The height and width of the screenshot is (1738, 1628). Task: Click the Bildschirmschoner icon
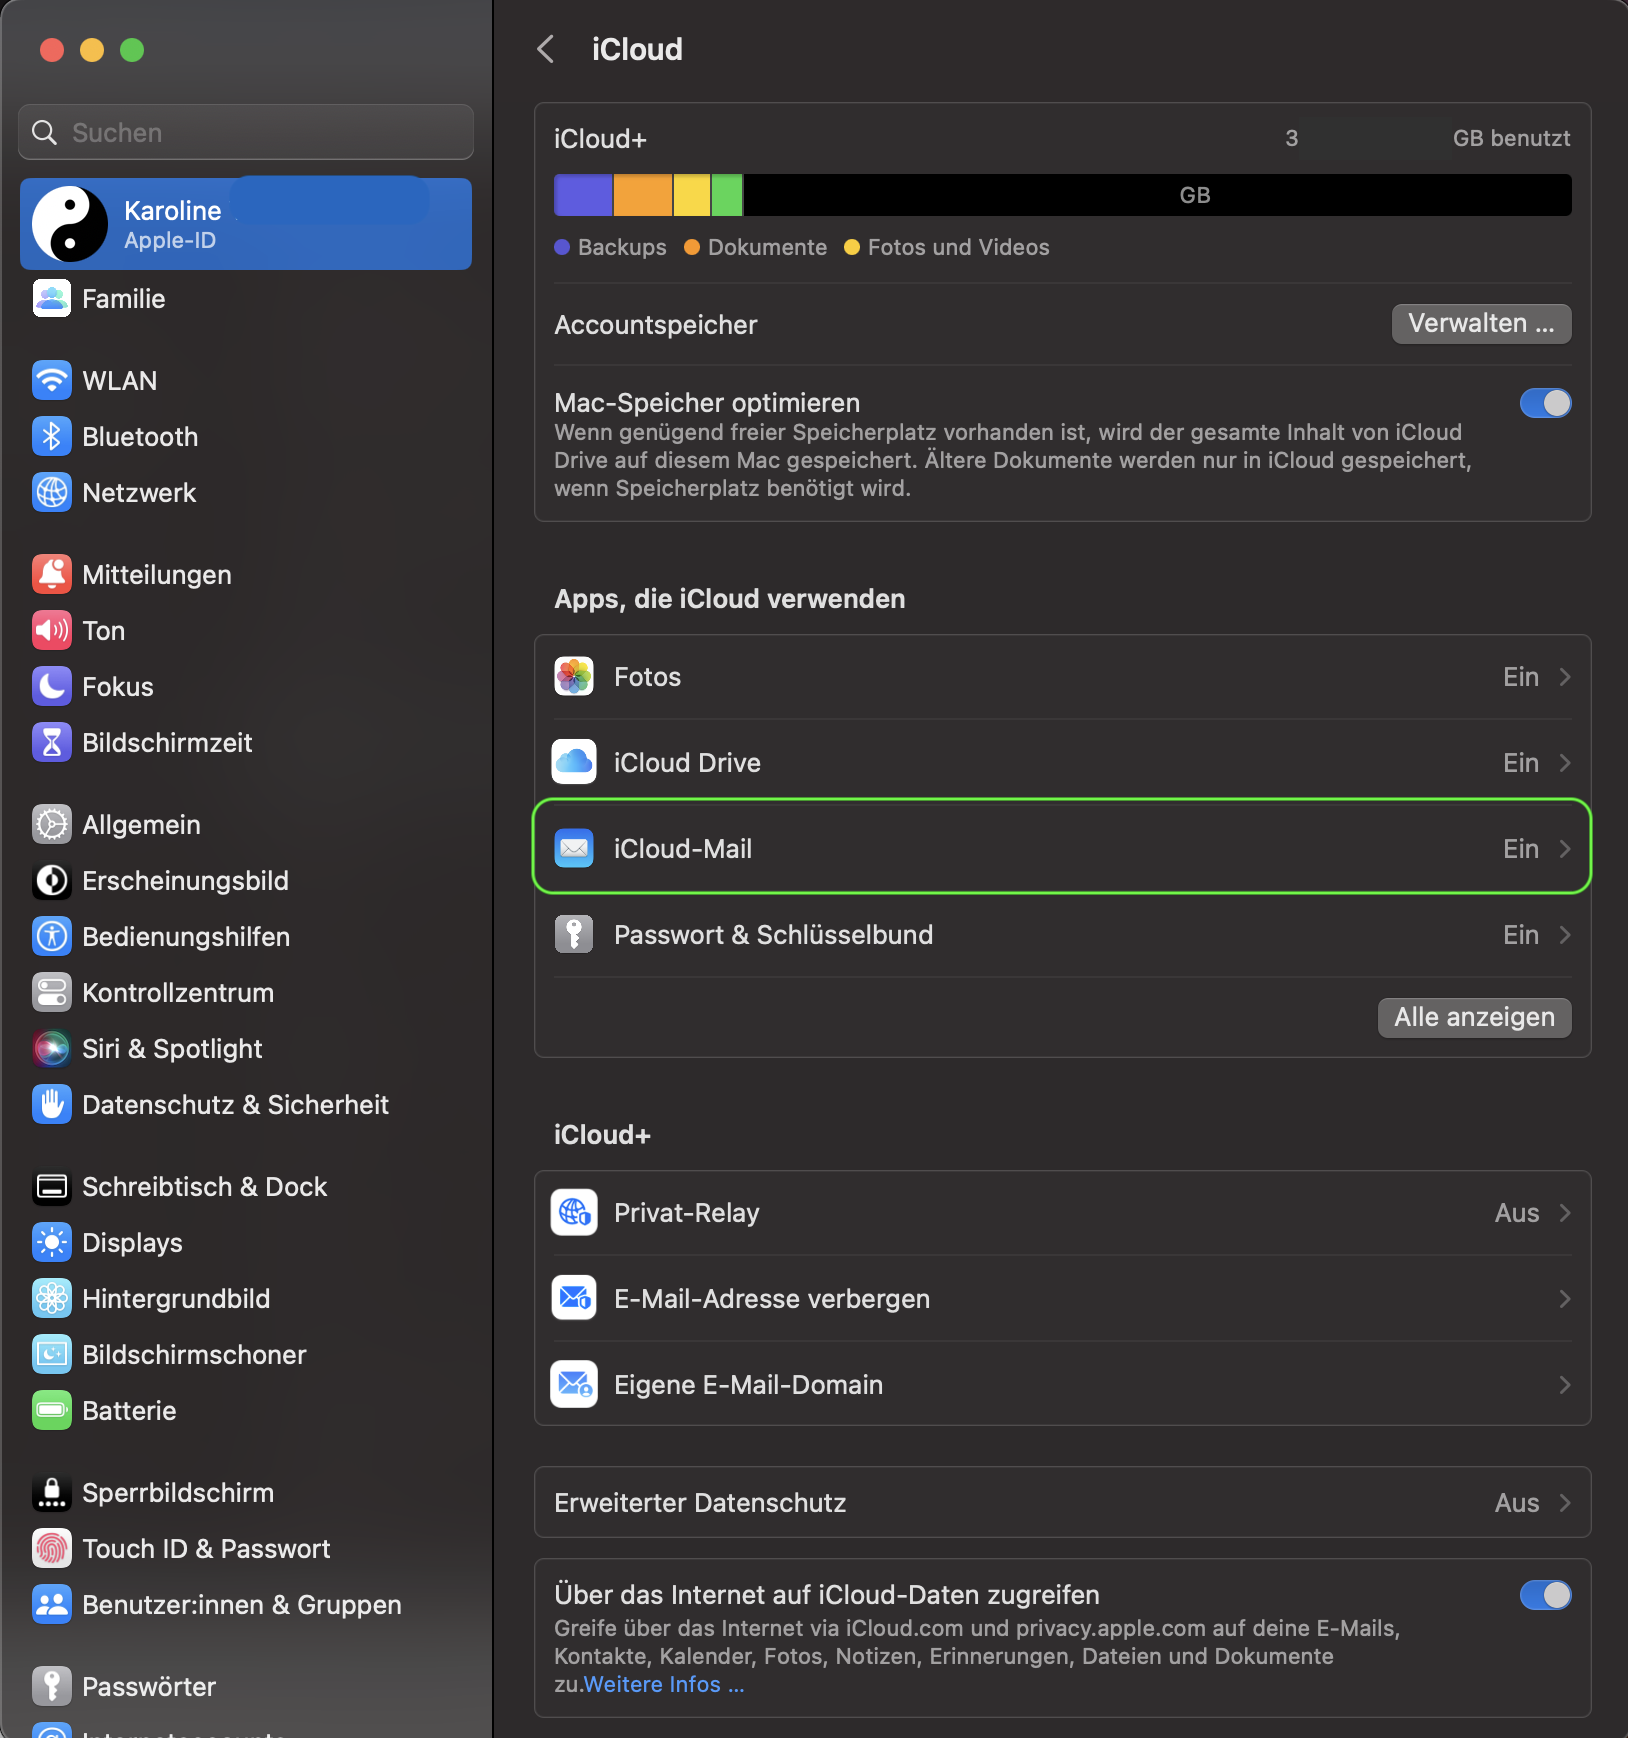point(52,1354)
